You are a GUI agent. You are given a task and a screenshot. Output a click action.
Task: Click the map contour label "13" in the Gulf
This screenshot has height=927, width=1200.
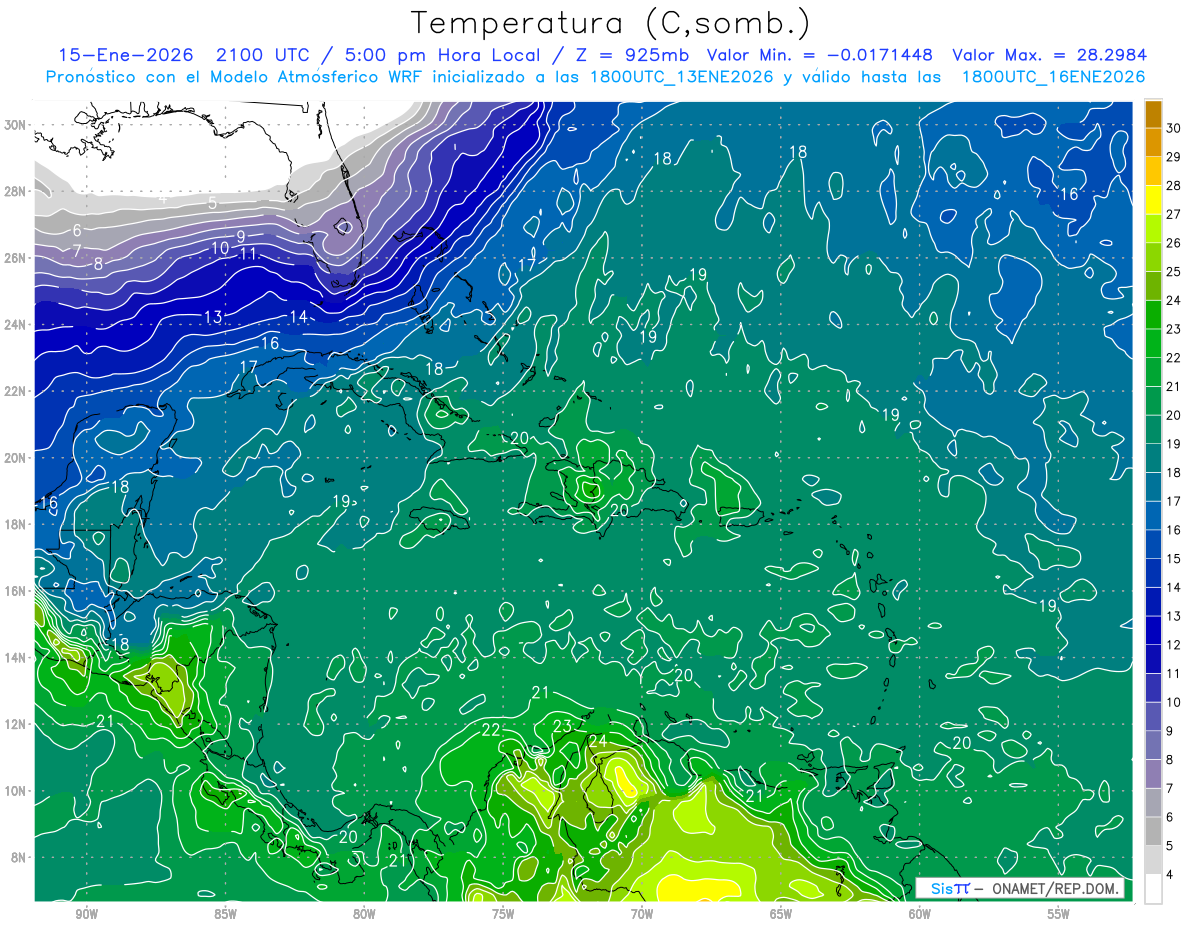point(212,317)
